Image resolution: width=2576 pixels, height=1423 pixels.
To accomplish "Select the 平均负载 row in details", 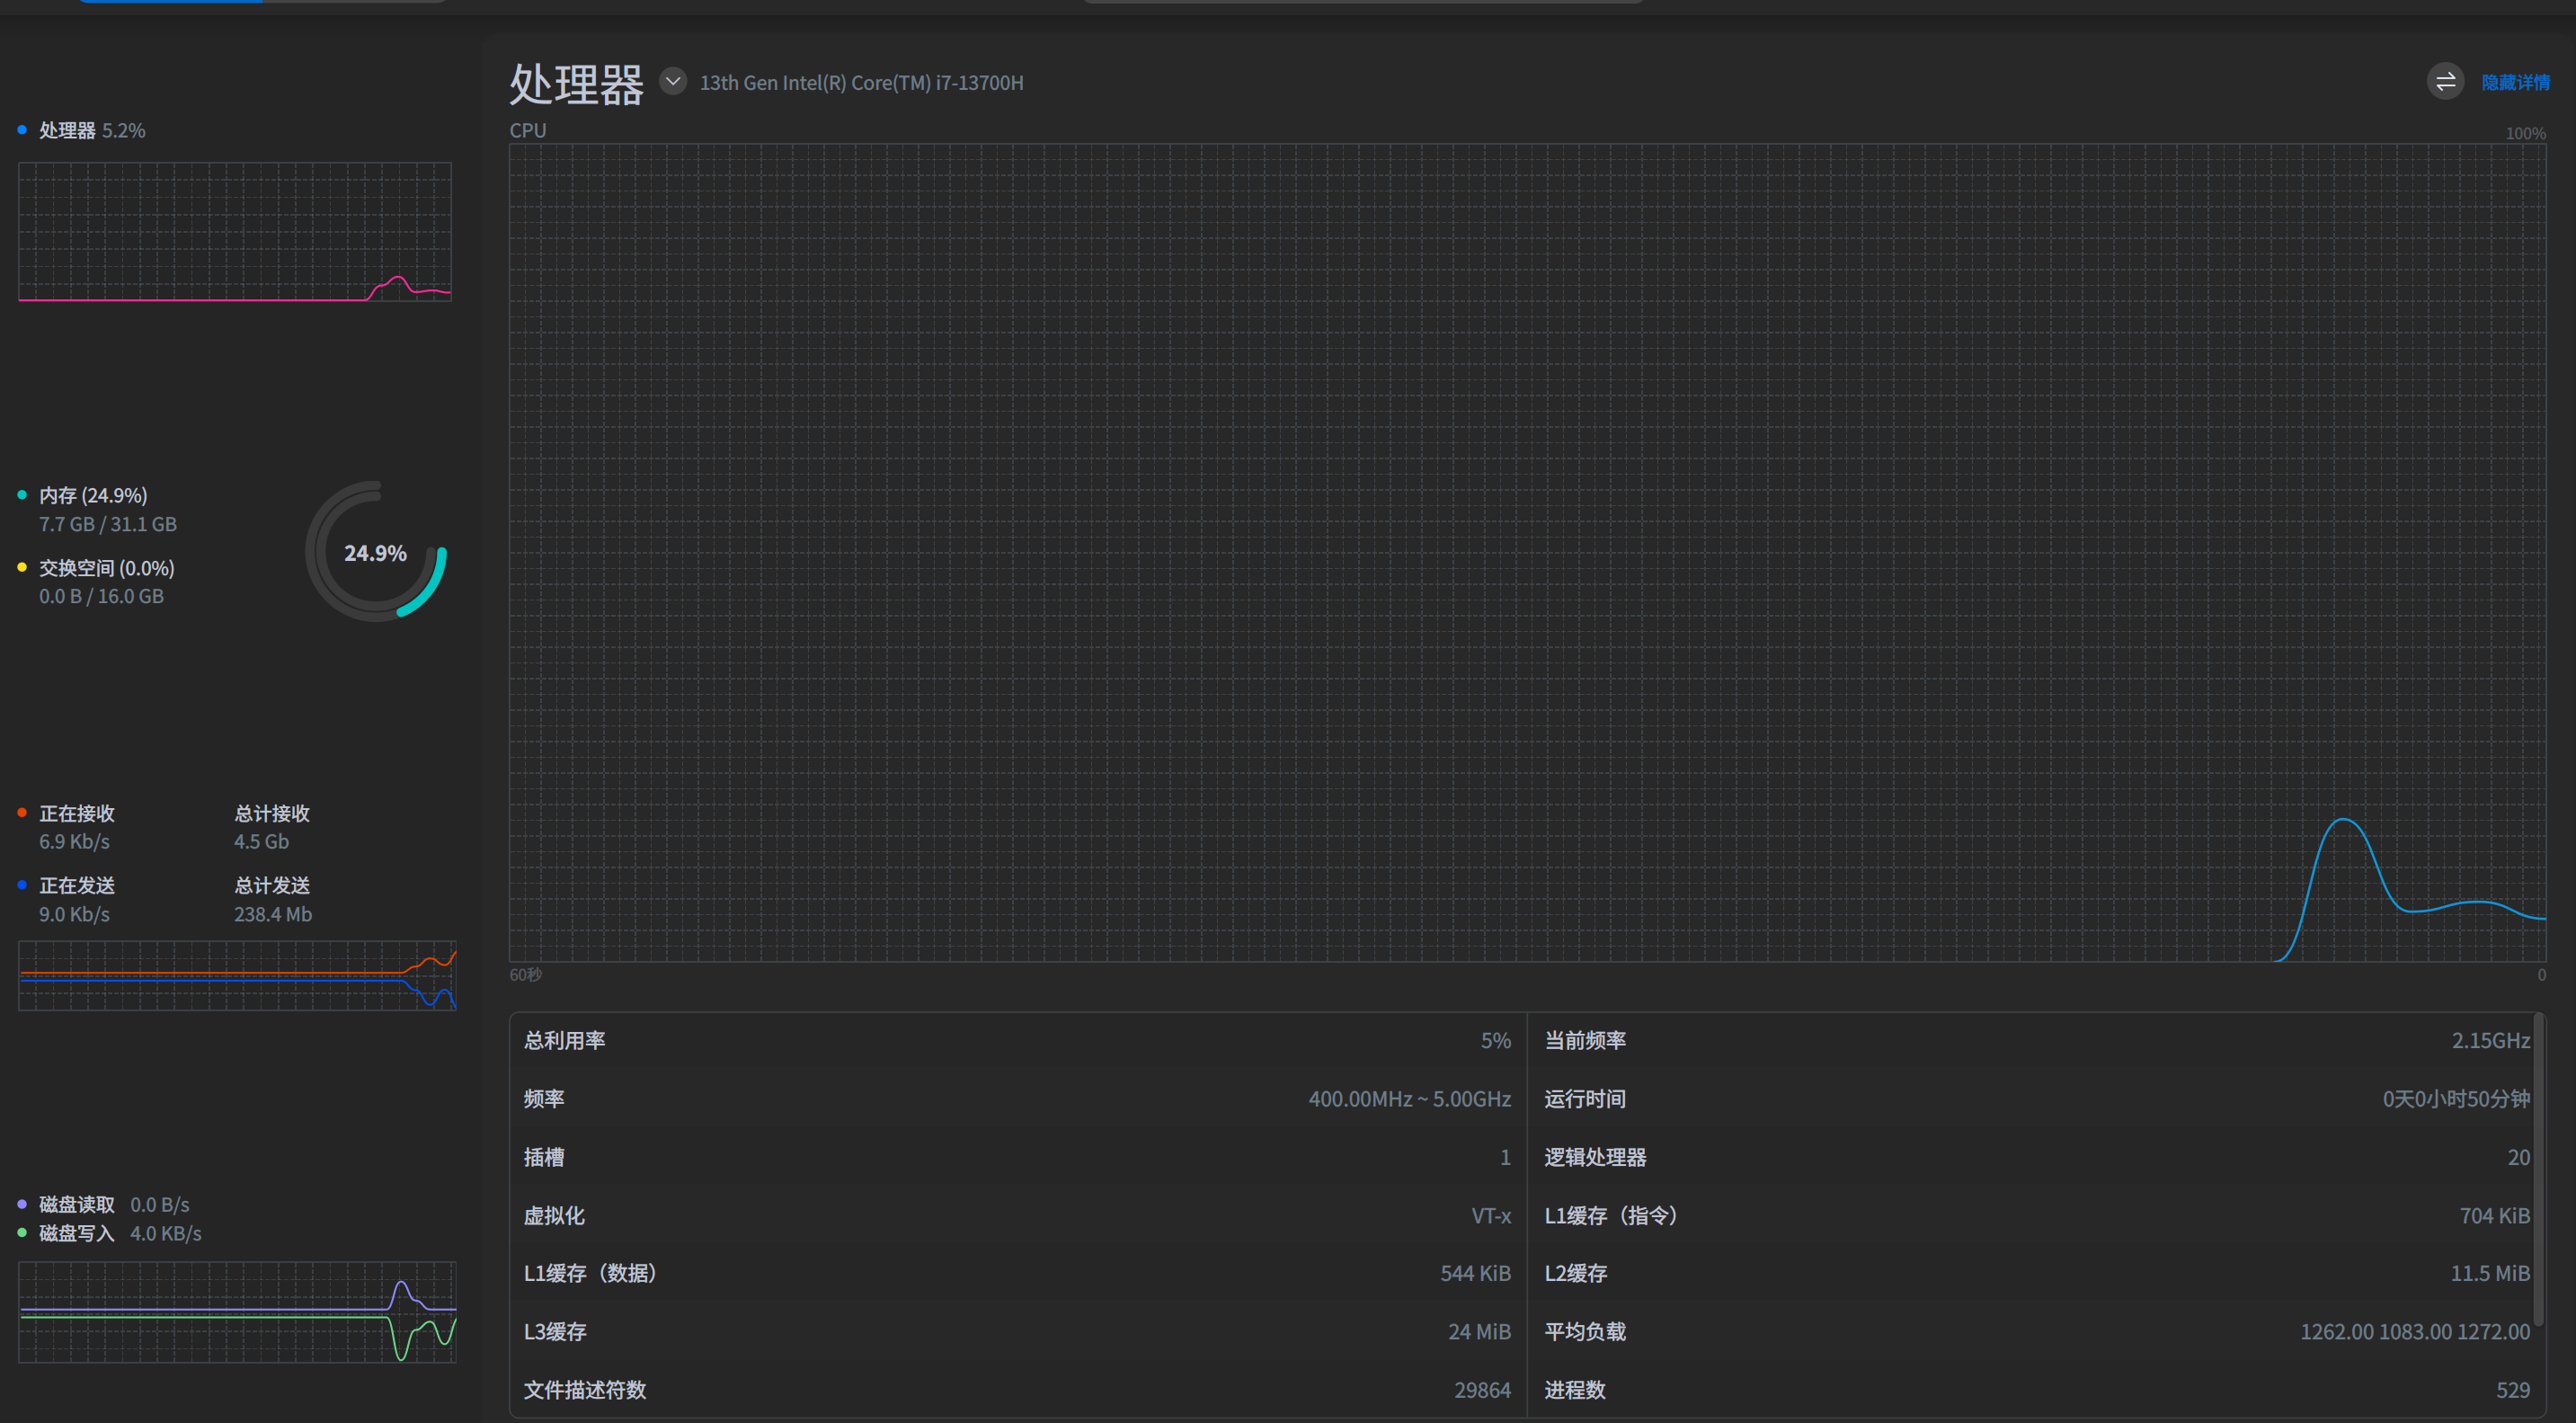I will coord(2036,1331).
